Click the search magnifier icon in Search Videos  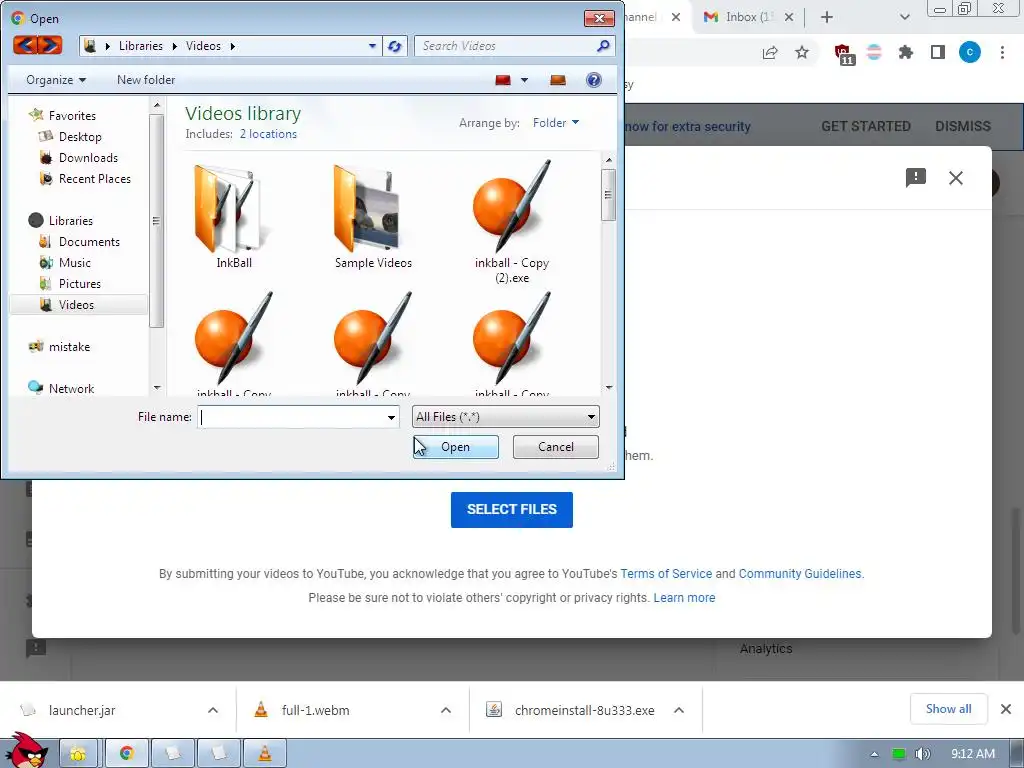pos(603,46)
